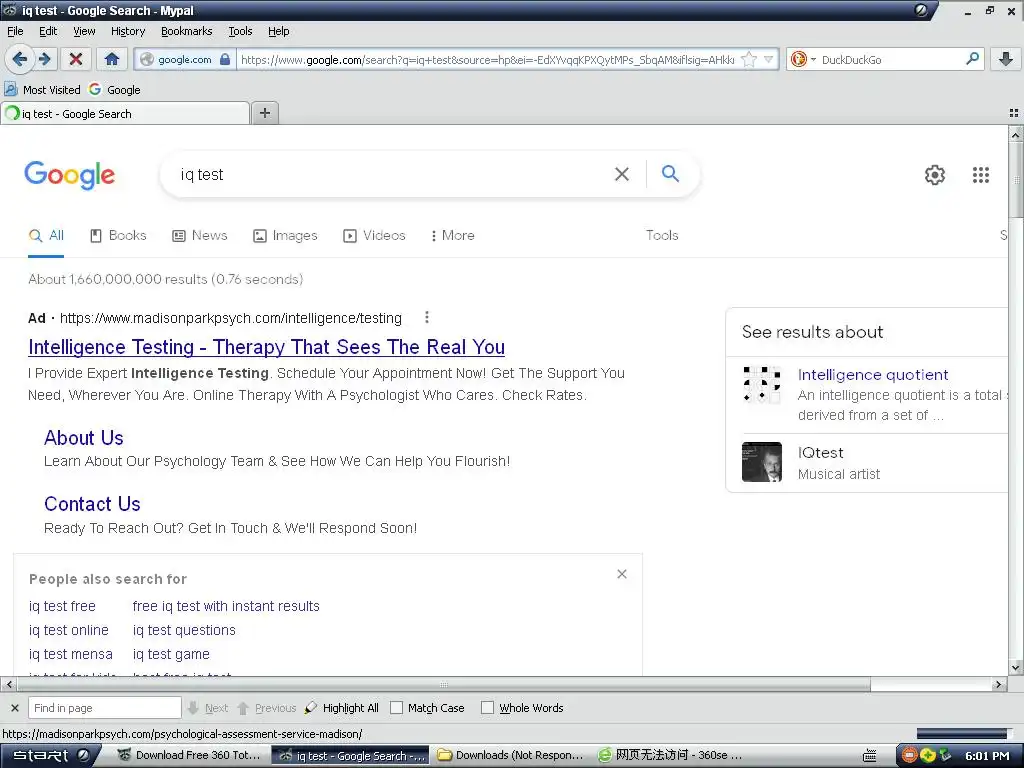Open the Intelligence Testing ad headline link
1024x768 pixels.
(266, 347)
